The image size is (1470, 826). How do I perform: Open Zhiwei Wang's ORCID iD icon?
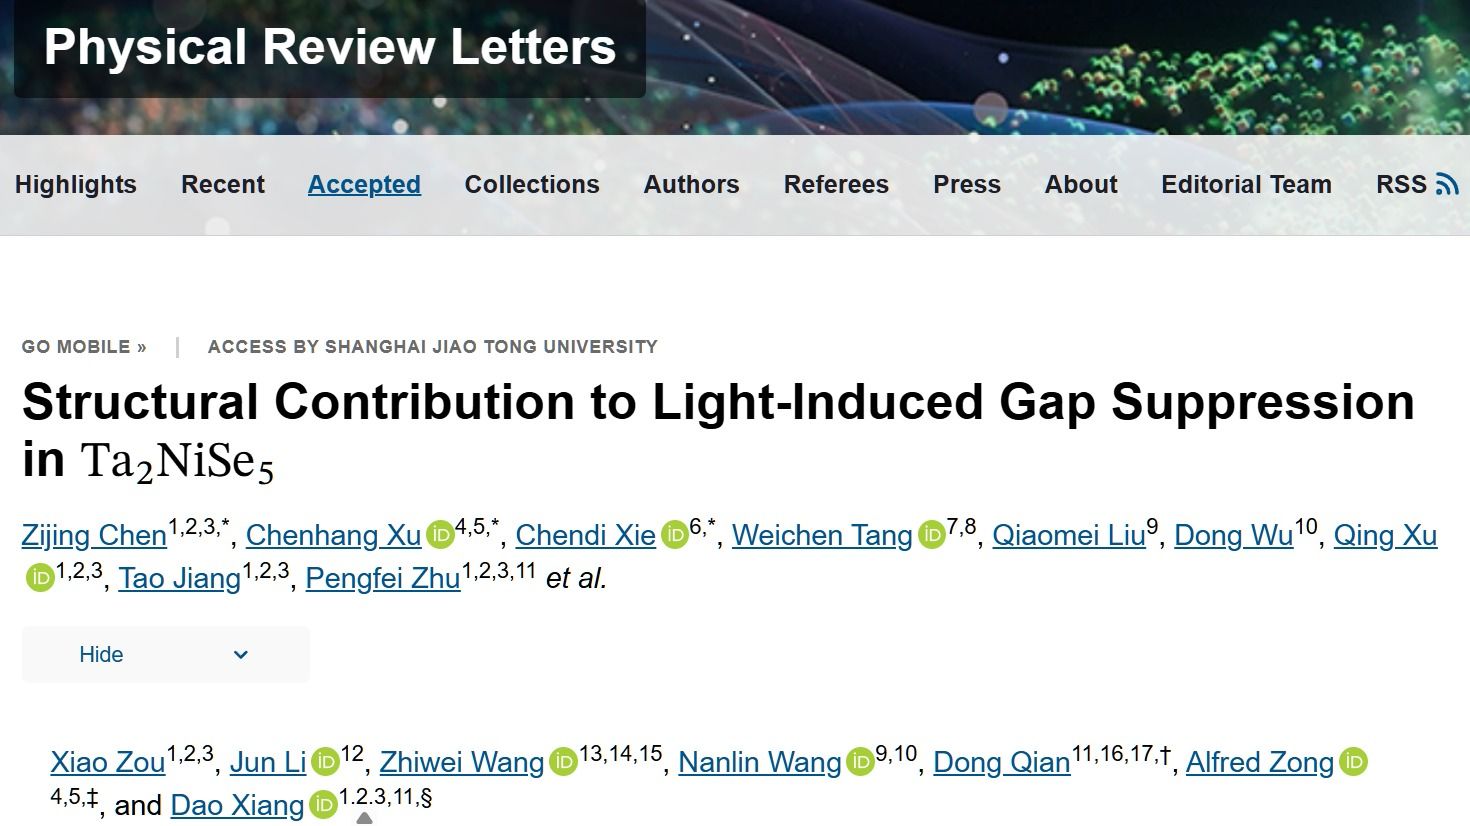(563, 762)
